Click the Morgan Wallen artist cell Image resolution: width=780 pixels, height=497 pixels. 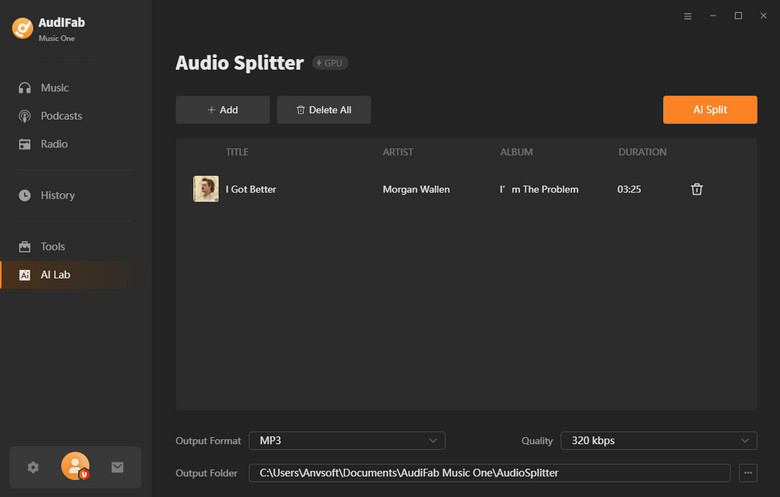tap(416, 190)
